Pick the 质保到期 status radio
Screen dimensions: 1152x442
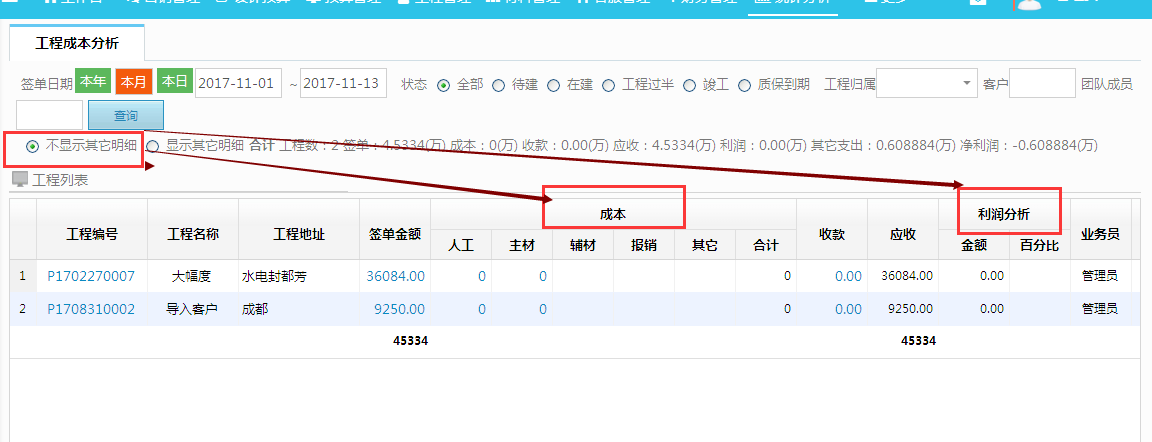[744, 85]
